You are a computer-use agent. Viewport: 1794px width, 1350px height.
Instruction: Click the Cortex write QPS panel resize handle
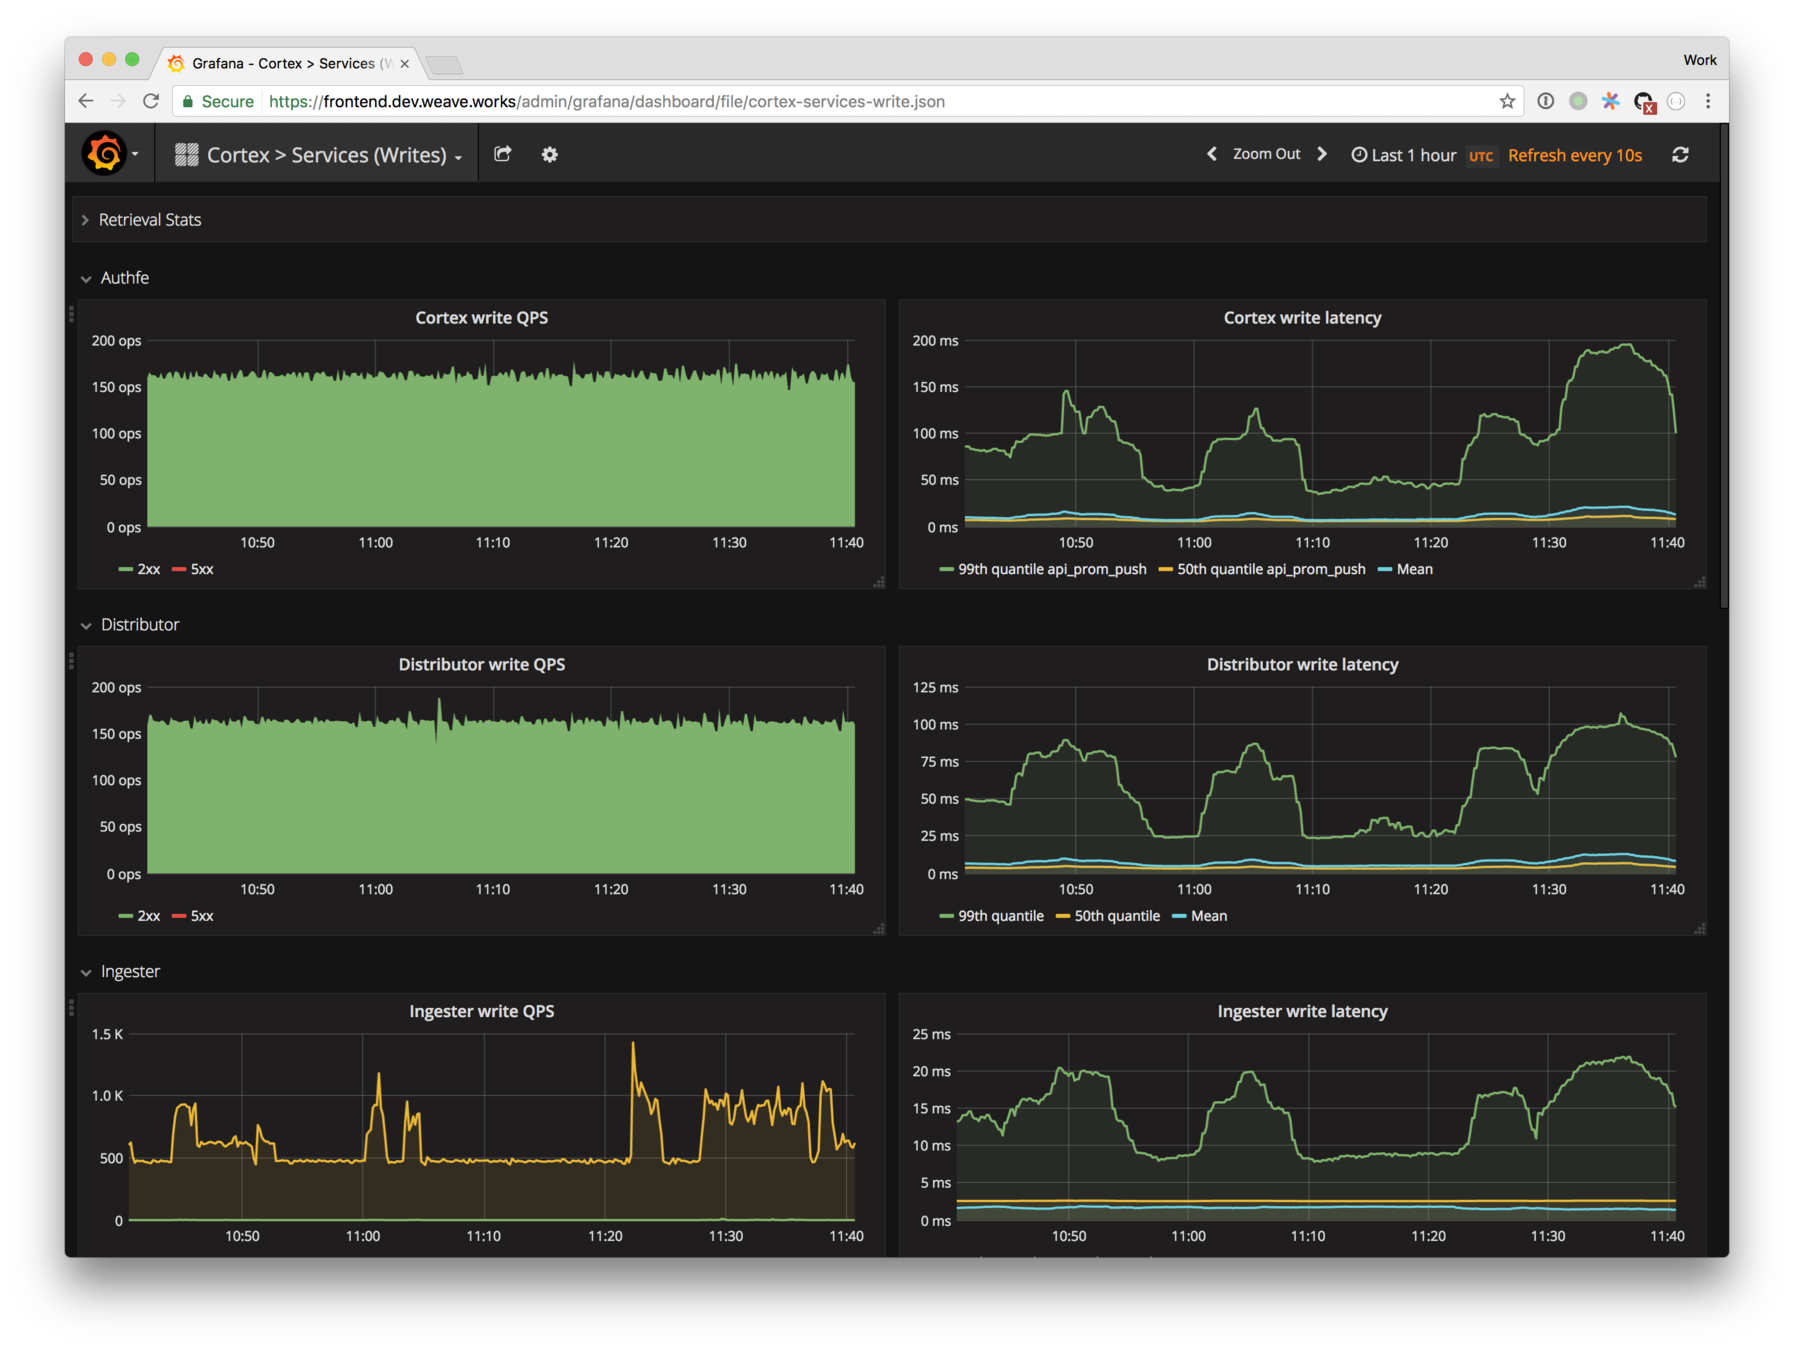point(879,582)
